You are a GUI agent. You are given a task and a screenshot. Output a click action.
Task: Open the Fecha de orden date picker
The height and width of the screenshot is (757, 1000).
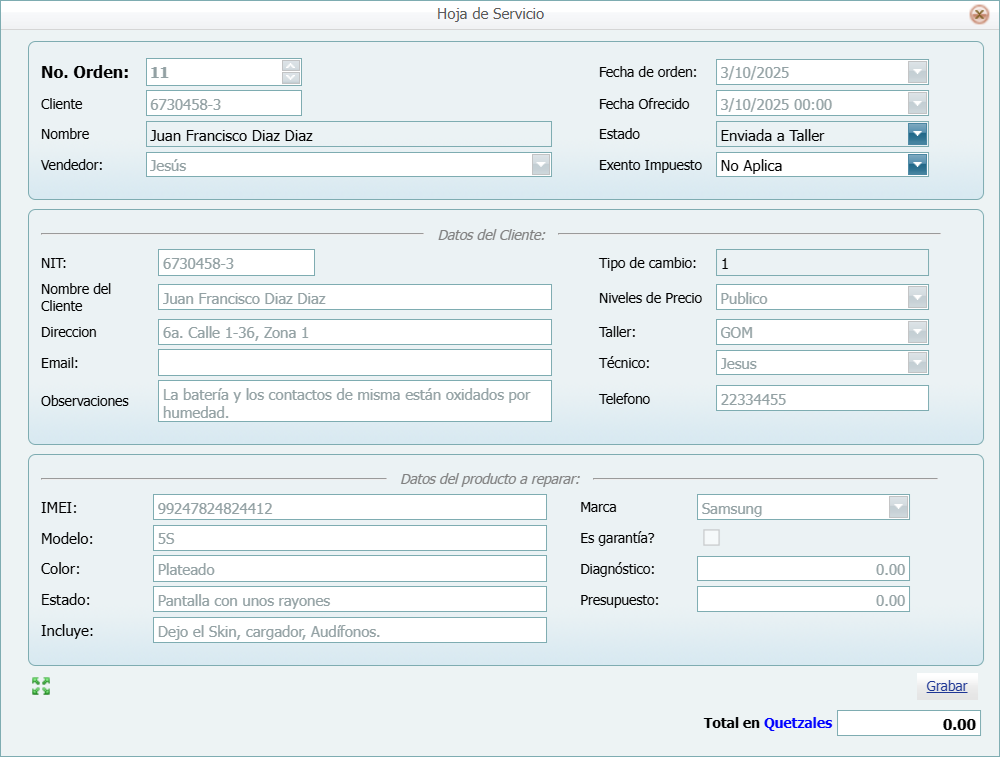(x=917, y=72)
